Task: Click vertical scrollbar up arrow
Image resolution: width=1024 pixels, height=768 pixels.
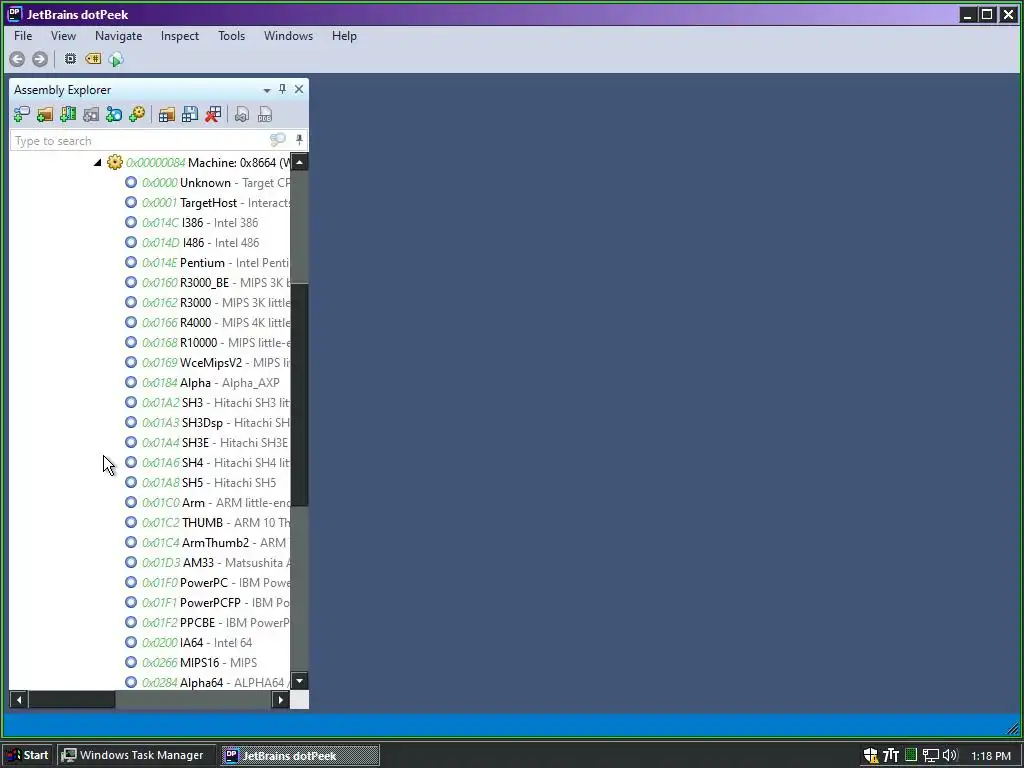Action: (x=299, y=162)
